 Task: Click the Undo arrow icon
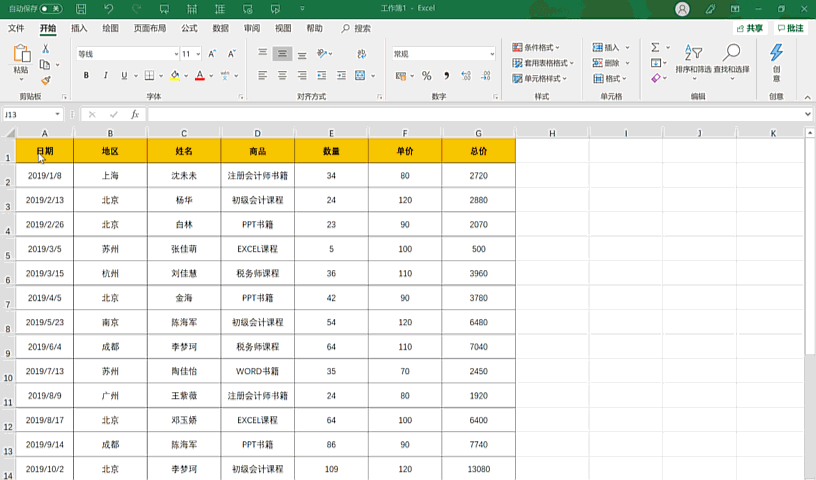pyautogui.click(x=108, y=9)
